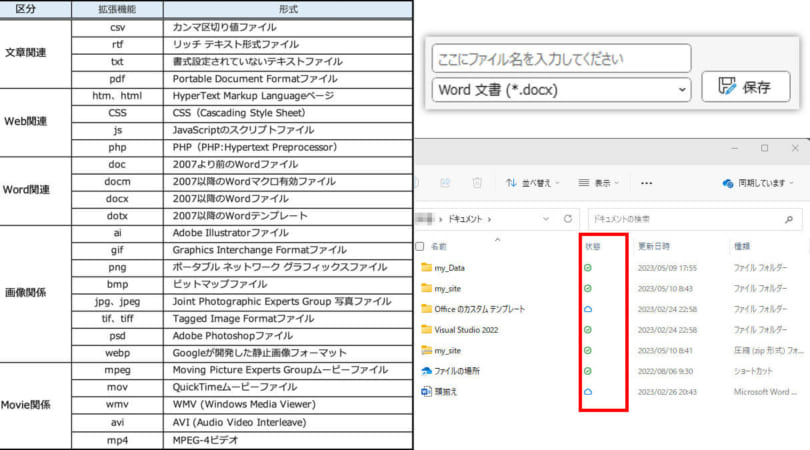Viewport: 810px width, 450px height.
Task: Click the QuickTimeムービーファイル cell
Action: point(288,387)
